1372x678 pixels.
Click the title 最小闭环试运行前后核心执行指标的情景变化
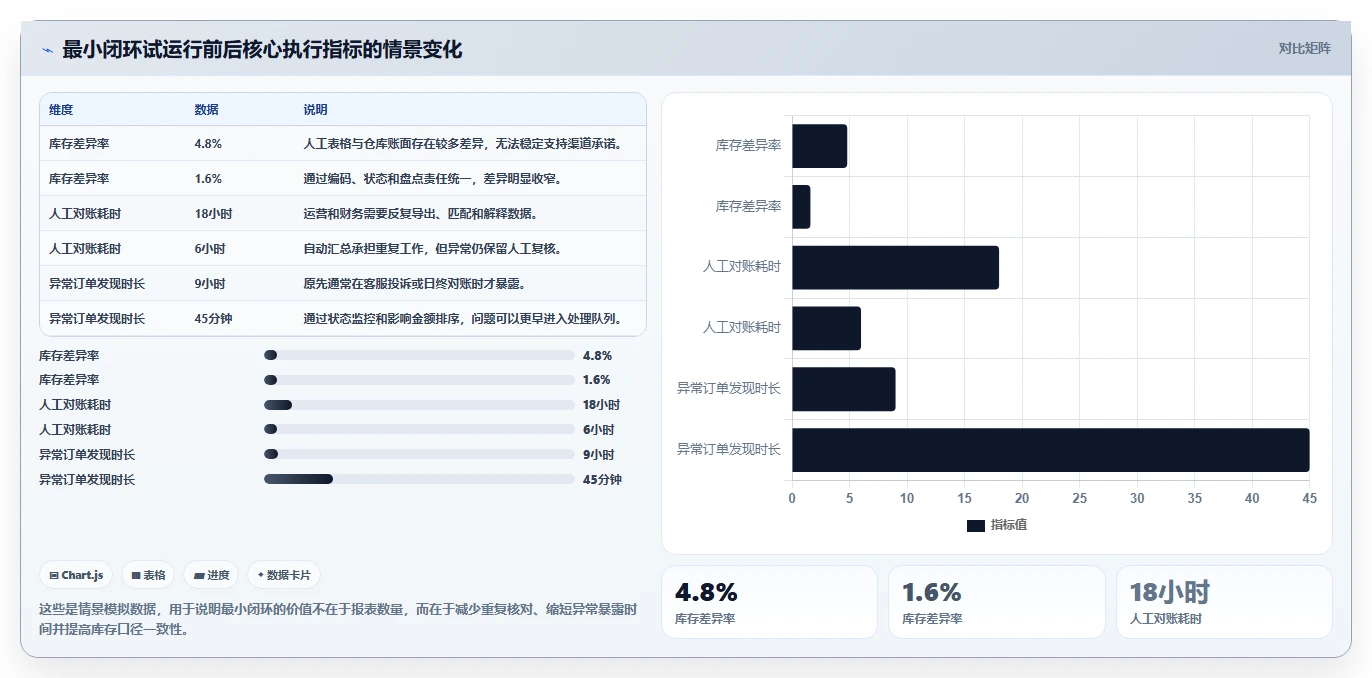point(262,50)
